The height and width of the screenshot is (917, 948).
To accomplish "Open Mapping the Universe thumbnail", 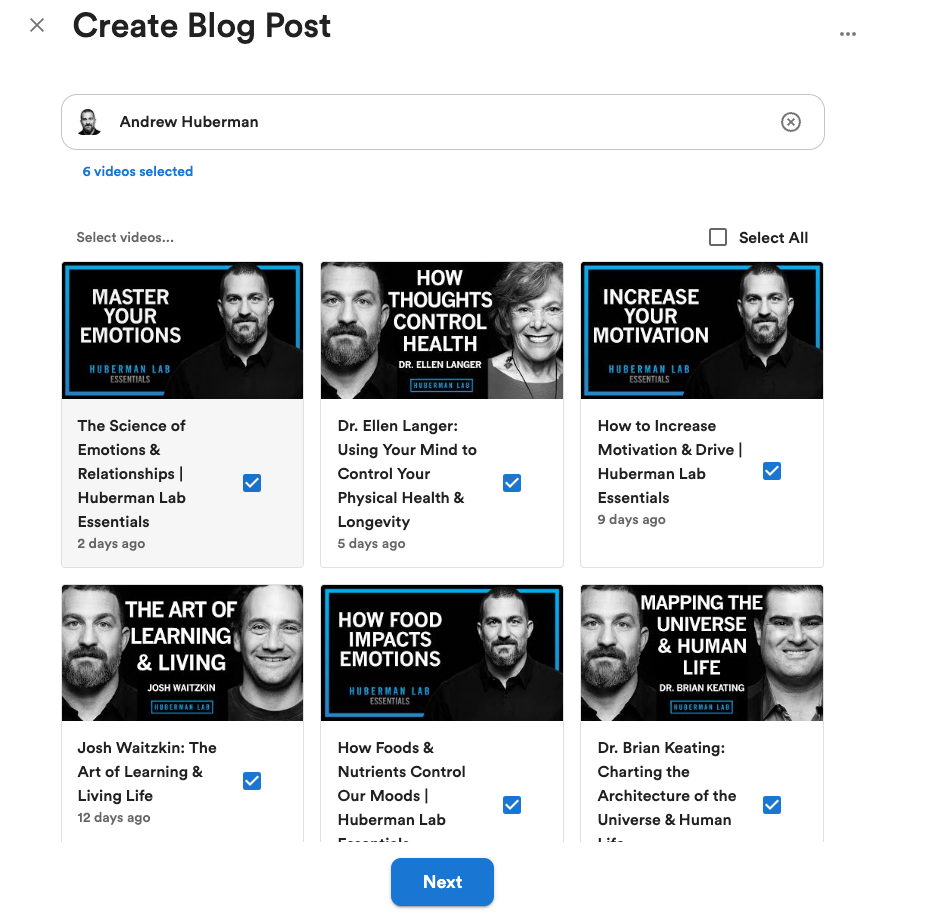I will 702,653.
